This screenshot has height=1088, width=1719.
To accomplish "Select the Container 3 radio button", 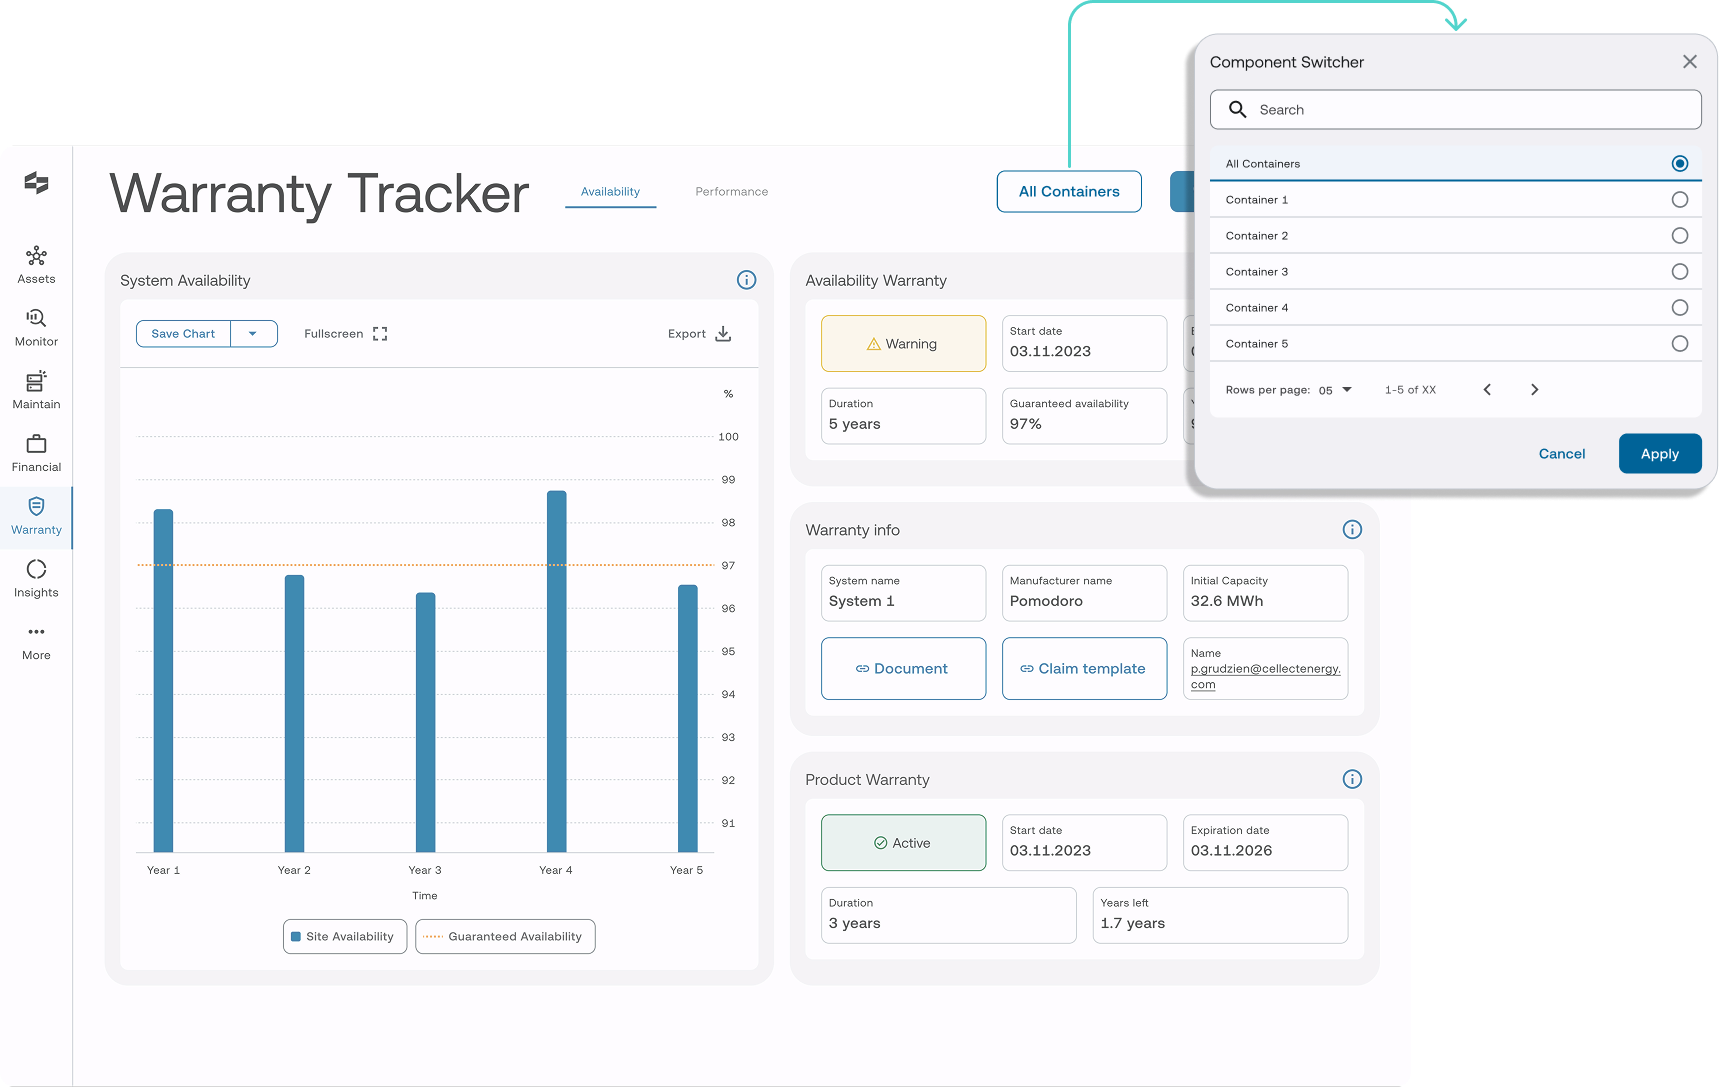I will (1680, 272).
